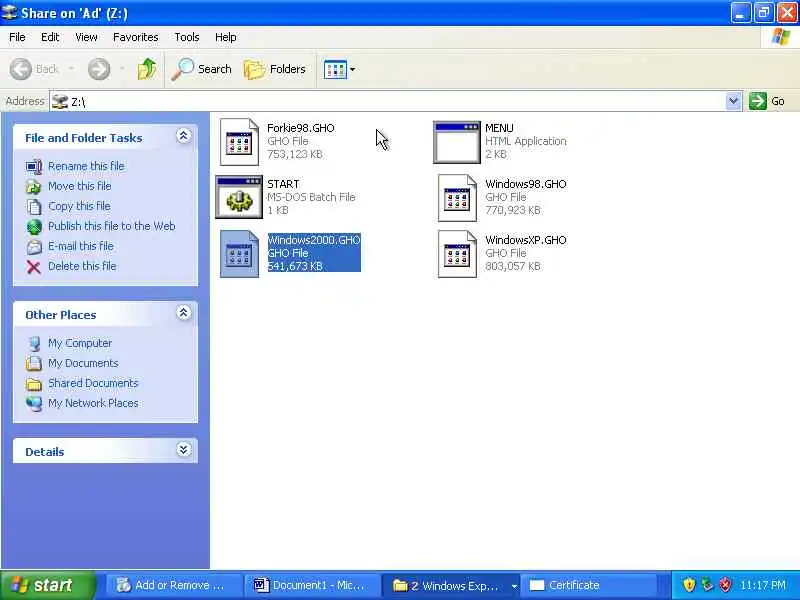
Task: Click Publish this file to the Web
Action: [112, 226]
